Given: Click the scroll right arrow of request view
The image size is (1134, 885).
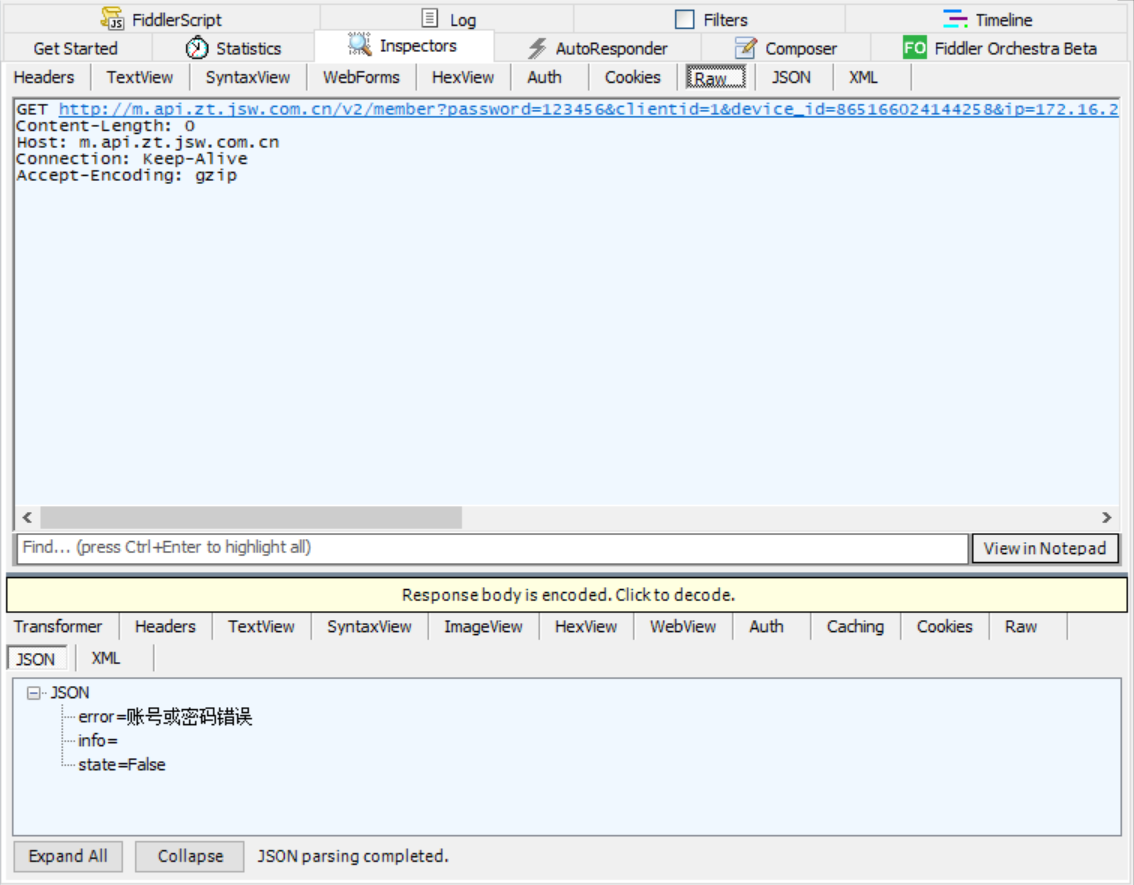Looking at the screenshot, I should click(1107, 517).
